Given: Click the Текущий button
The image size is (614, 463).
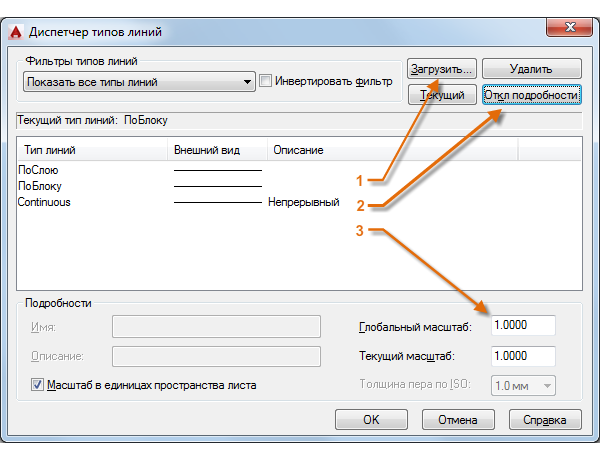Looking at the screenshot, I should click(x=441, y=95).
